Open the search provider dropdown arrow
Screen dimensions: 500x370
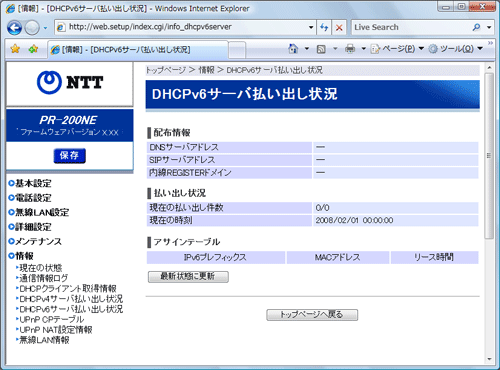click(x=489, y=28)
